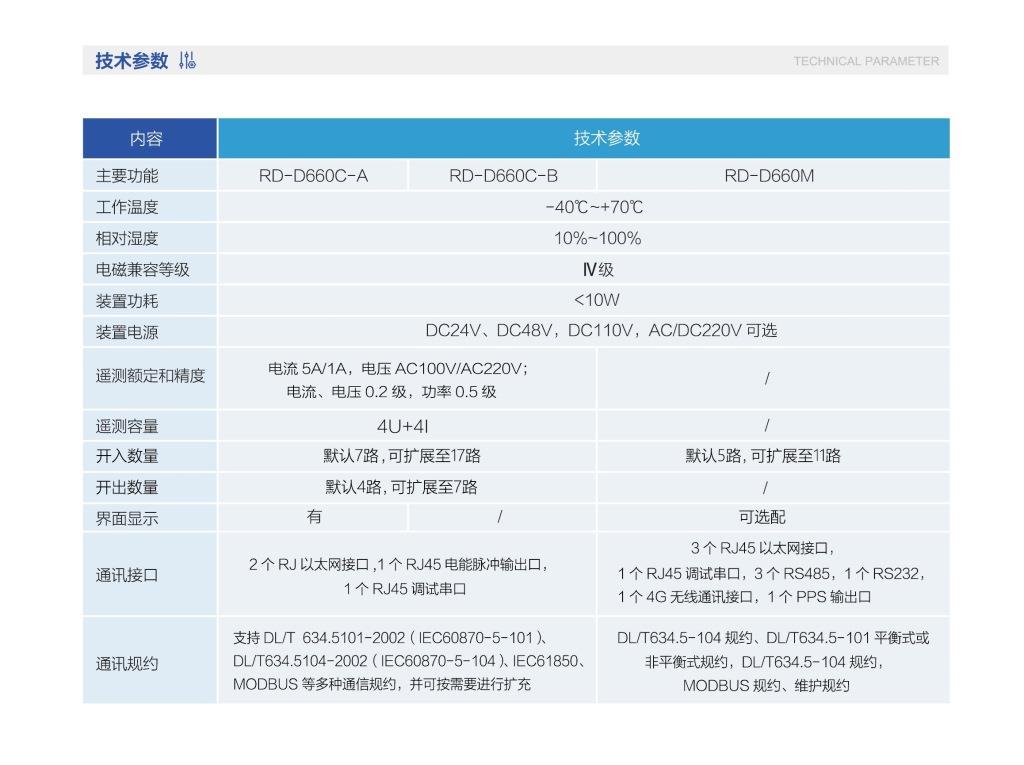Select the 电磁兼容等级 row label
This screenshot has width=1024, height=765.
[x=142, y=270]
